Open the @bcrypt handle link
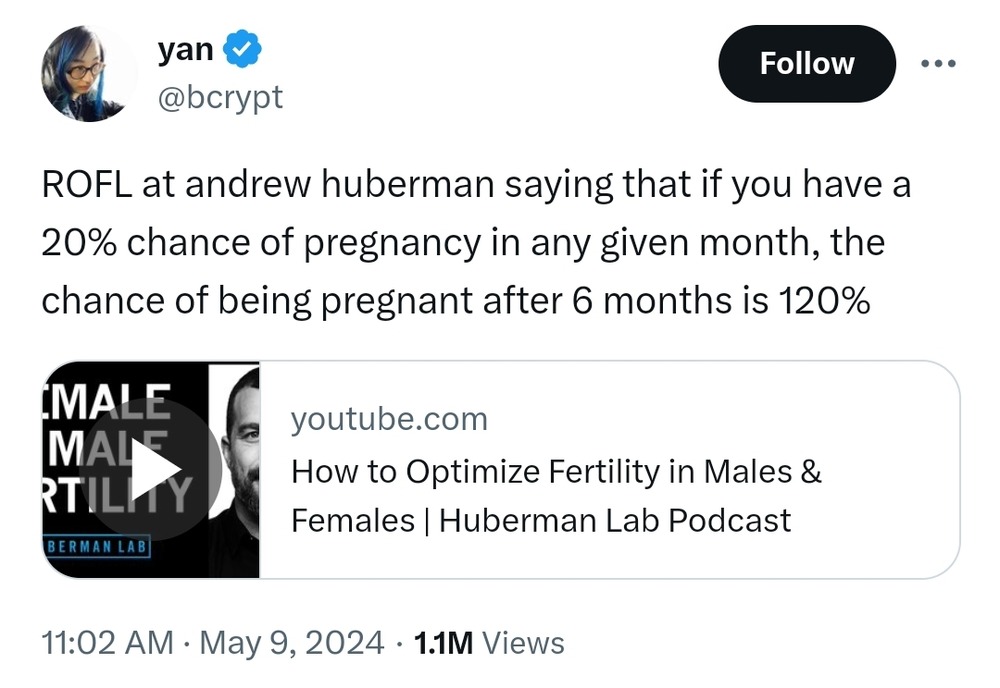This screenshot has height=688, width=1000. (x=220, y=97)
